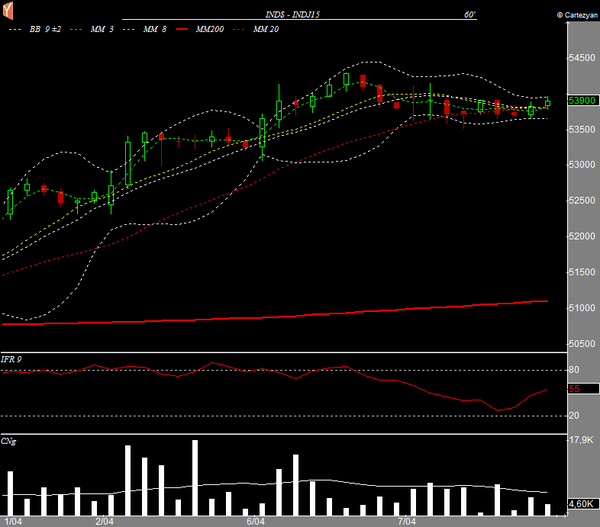This screenshot has width=600, height=527.
Task: Click the 6/04 date marker on time axis
Action: coord(255,521)
